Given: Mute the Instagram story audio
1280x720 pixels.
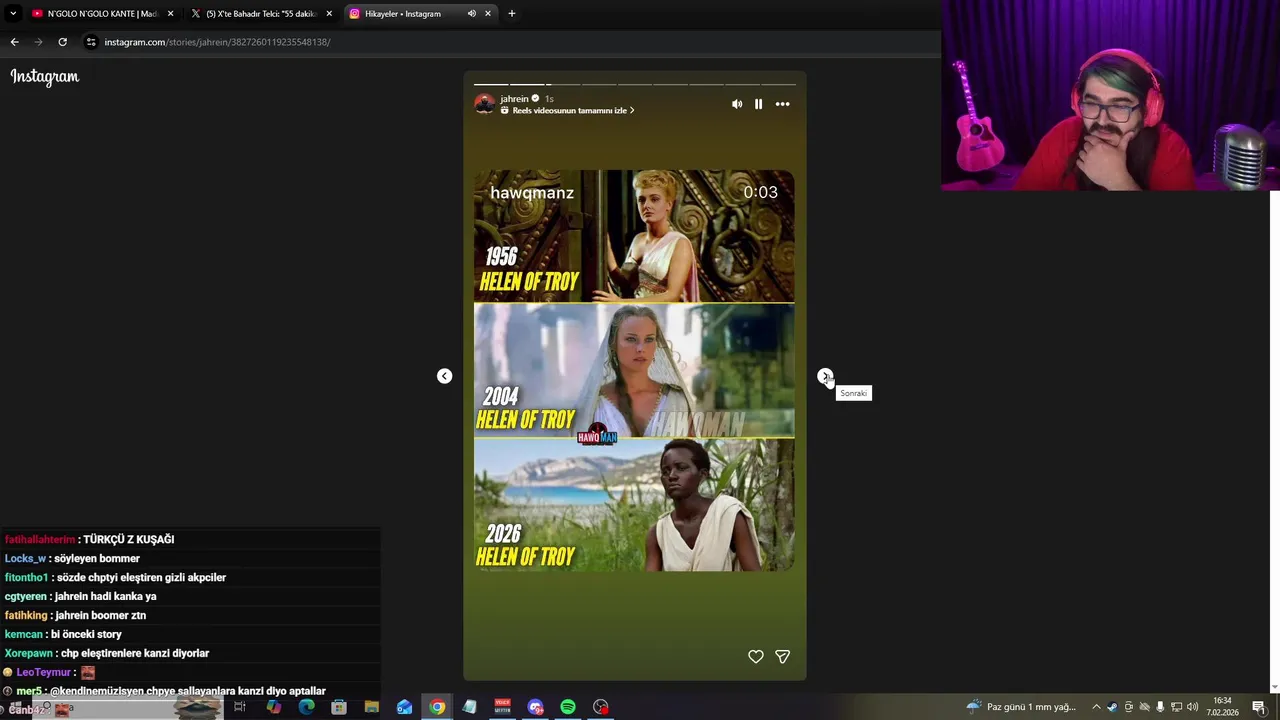Looking at the screenshot, I should coord(737,104).
